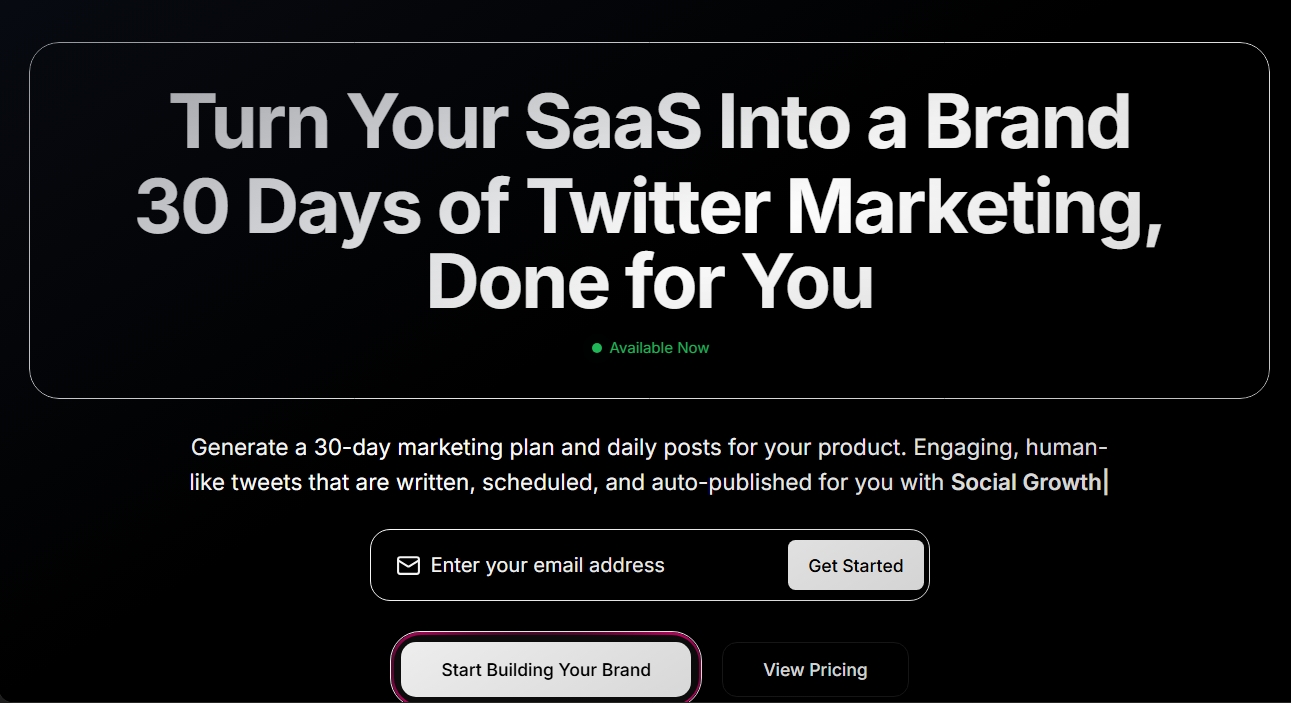Click the word "Marketing," in the headline

point(974,206)
